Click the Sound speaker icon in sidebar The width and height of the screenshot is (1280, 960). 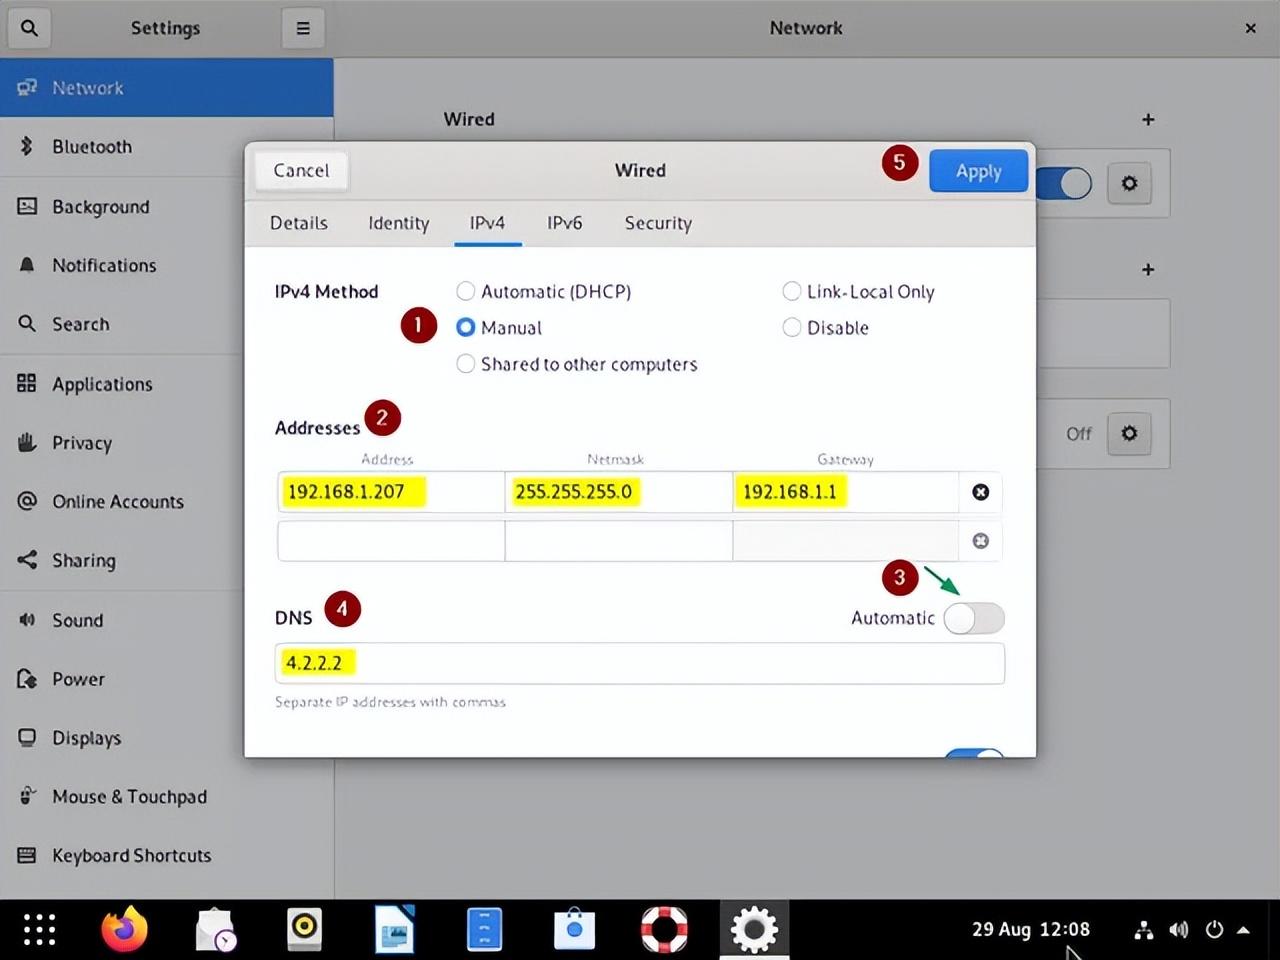click(x=27, y=620)
